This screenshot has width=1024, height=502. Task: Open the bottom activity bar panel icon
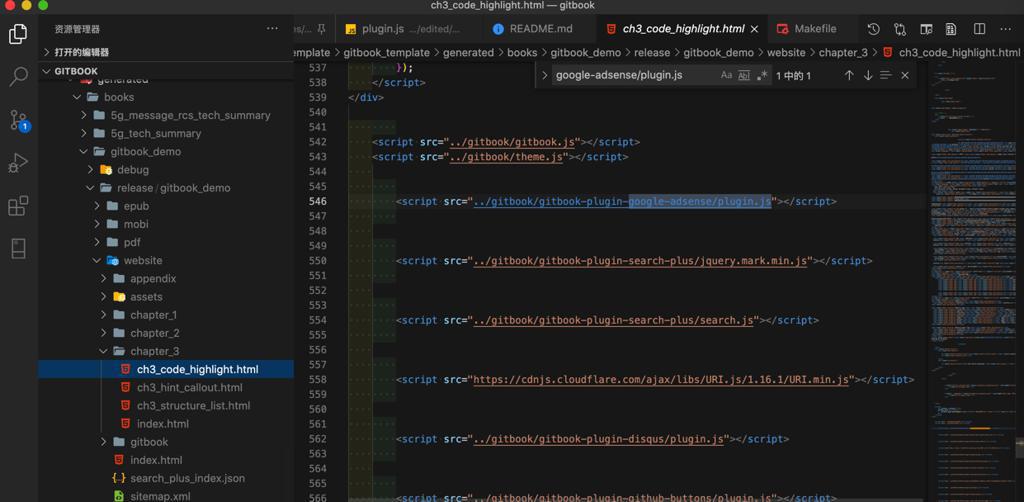click(x=18, y=249)
